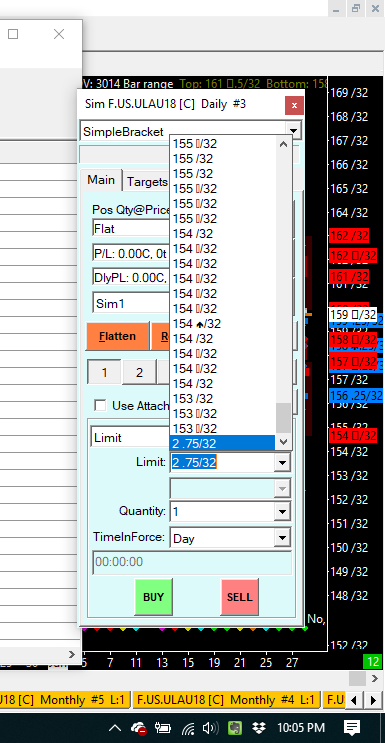Click the SELL button
This screenshot has height=743, width=385.
[x=240, y=597]
